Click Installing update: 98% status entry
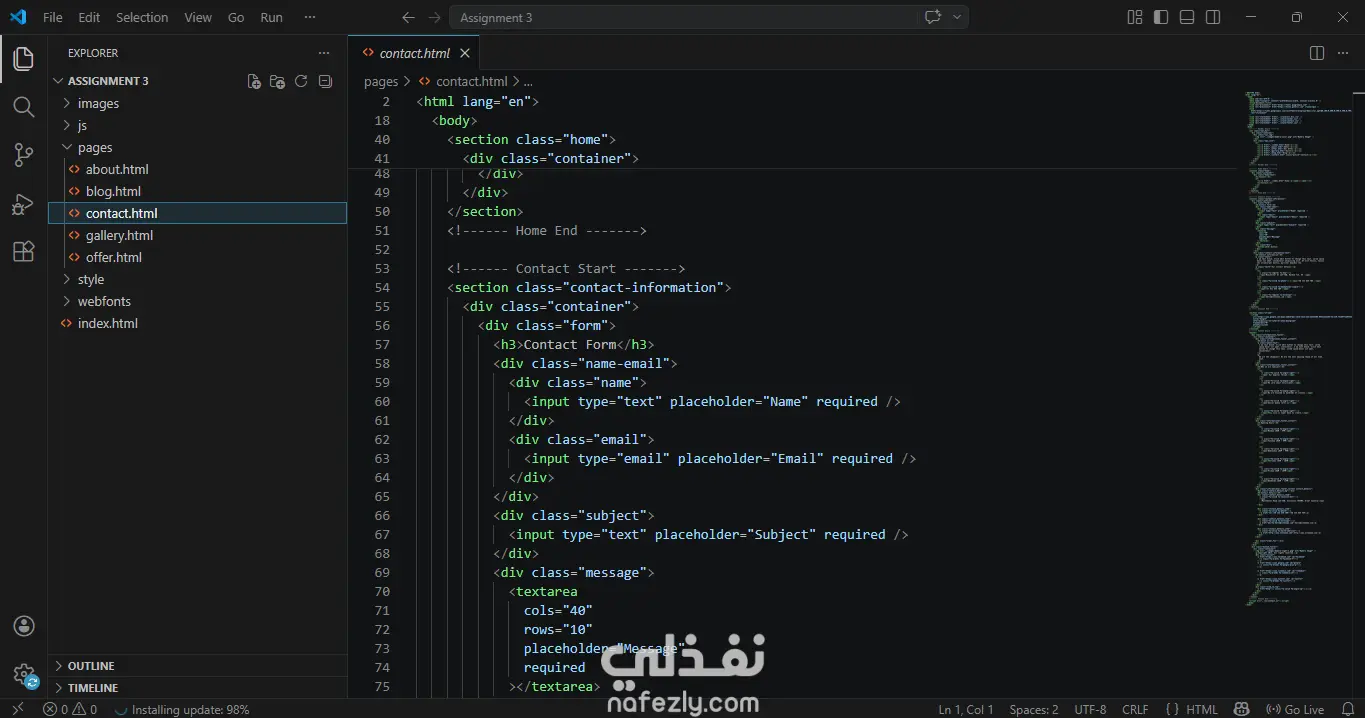The width and height of the screenshot is (1365, 718). point(182,709)
